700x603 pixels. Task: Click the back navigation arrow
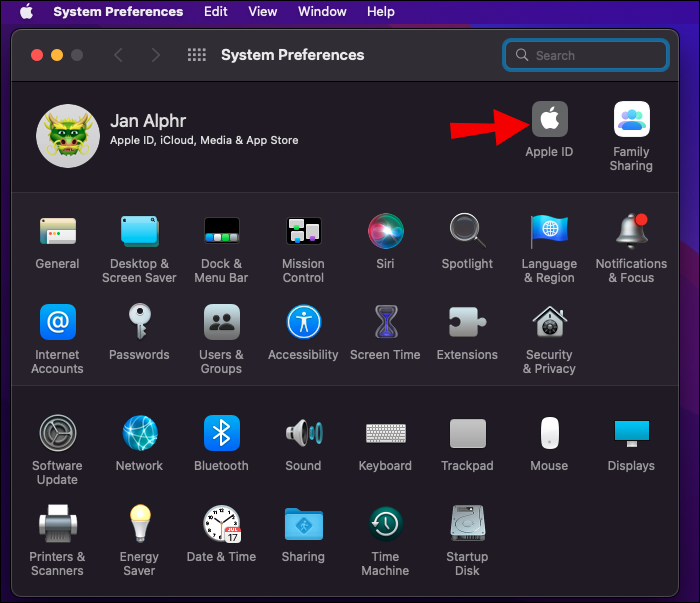pos(118,55)
